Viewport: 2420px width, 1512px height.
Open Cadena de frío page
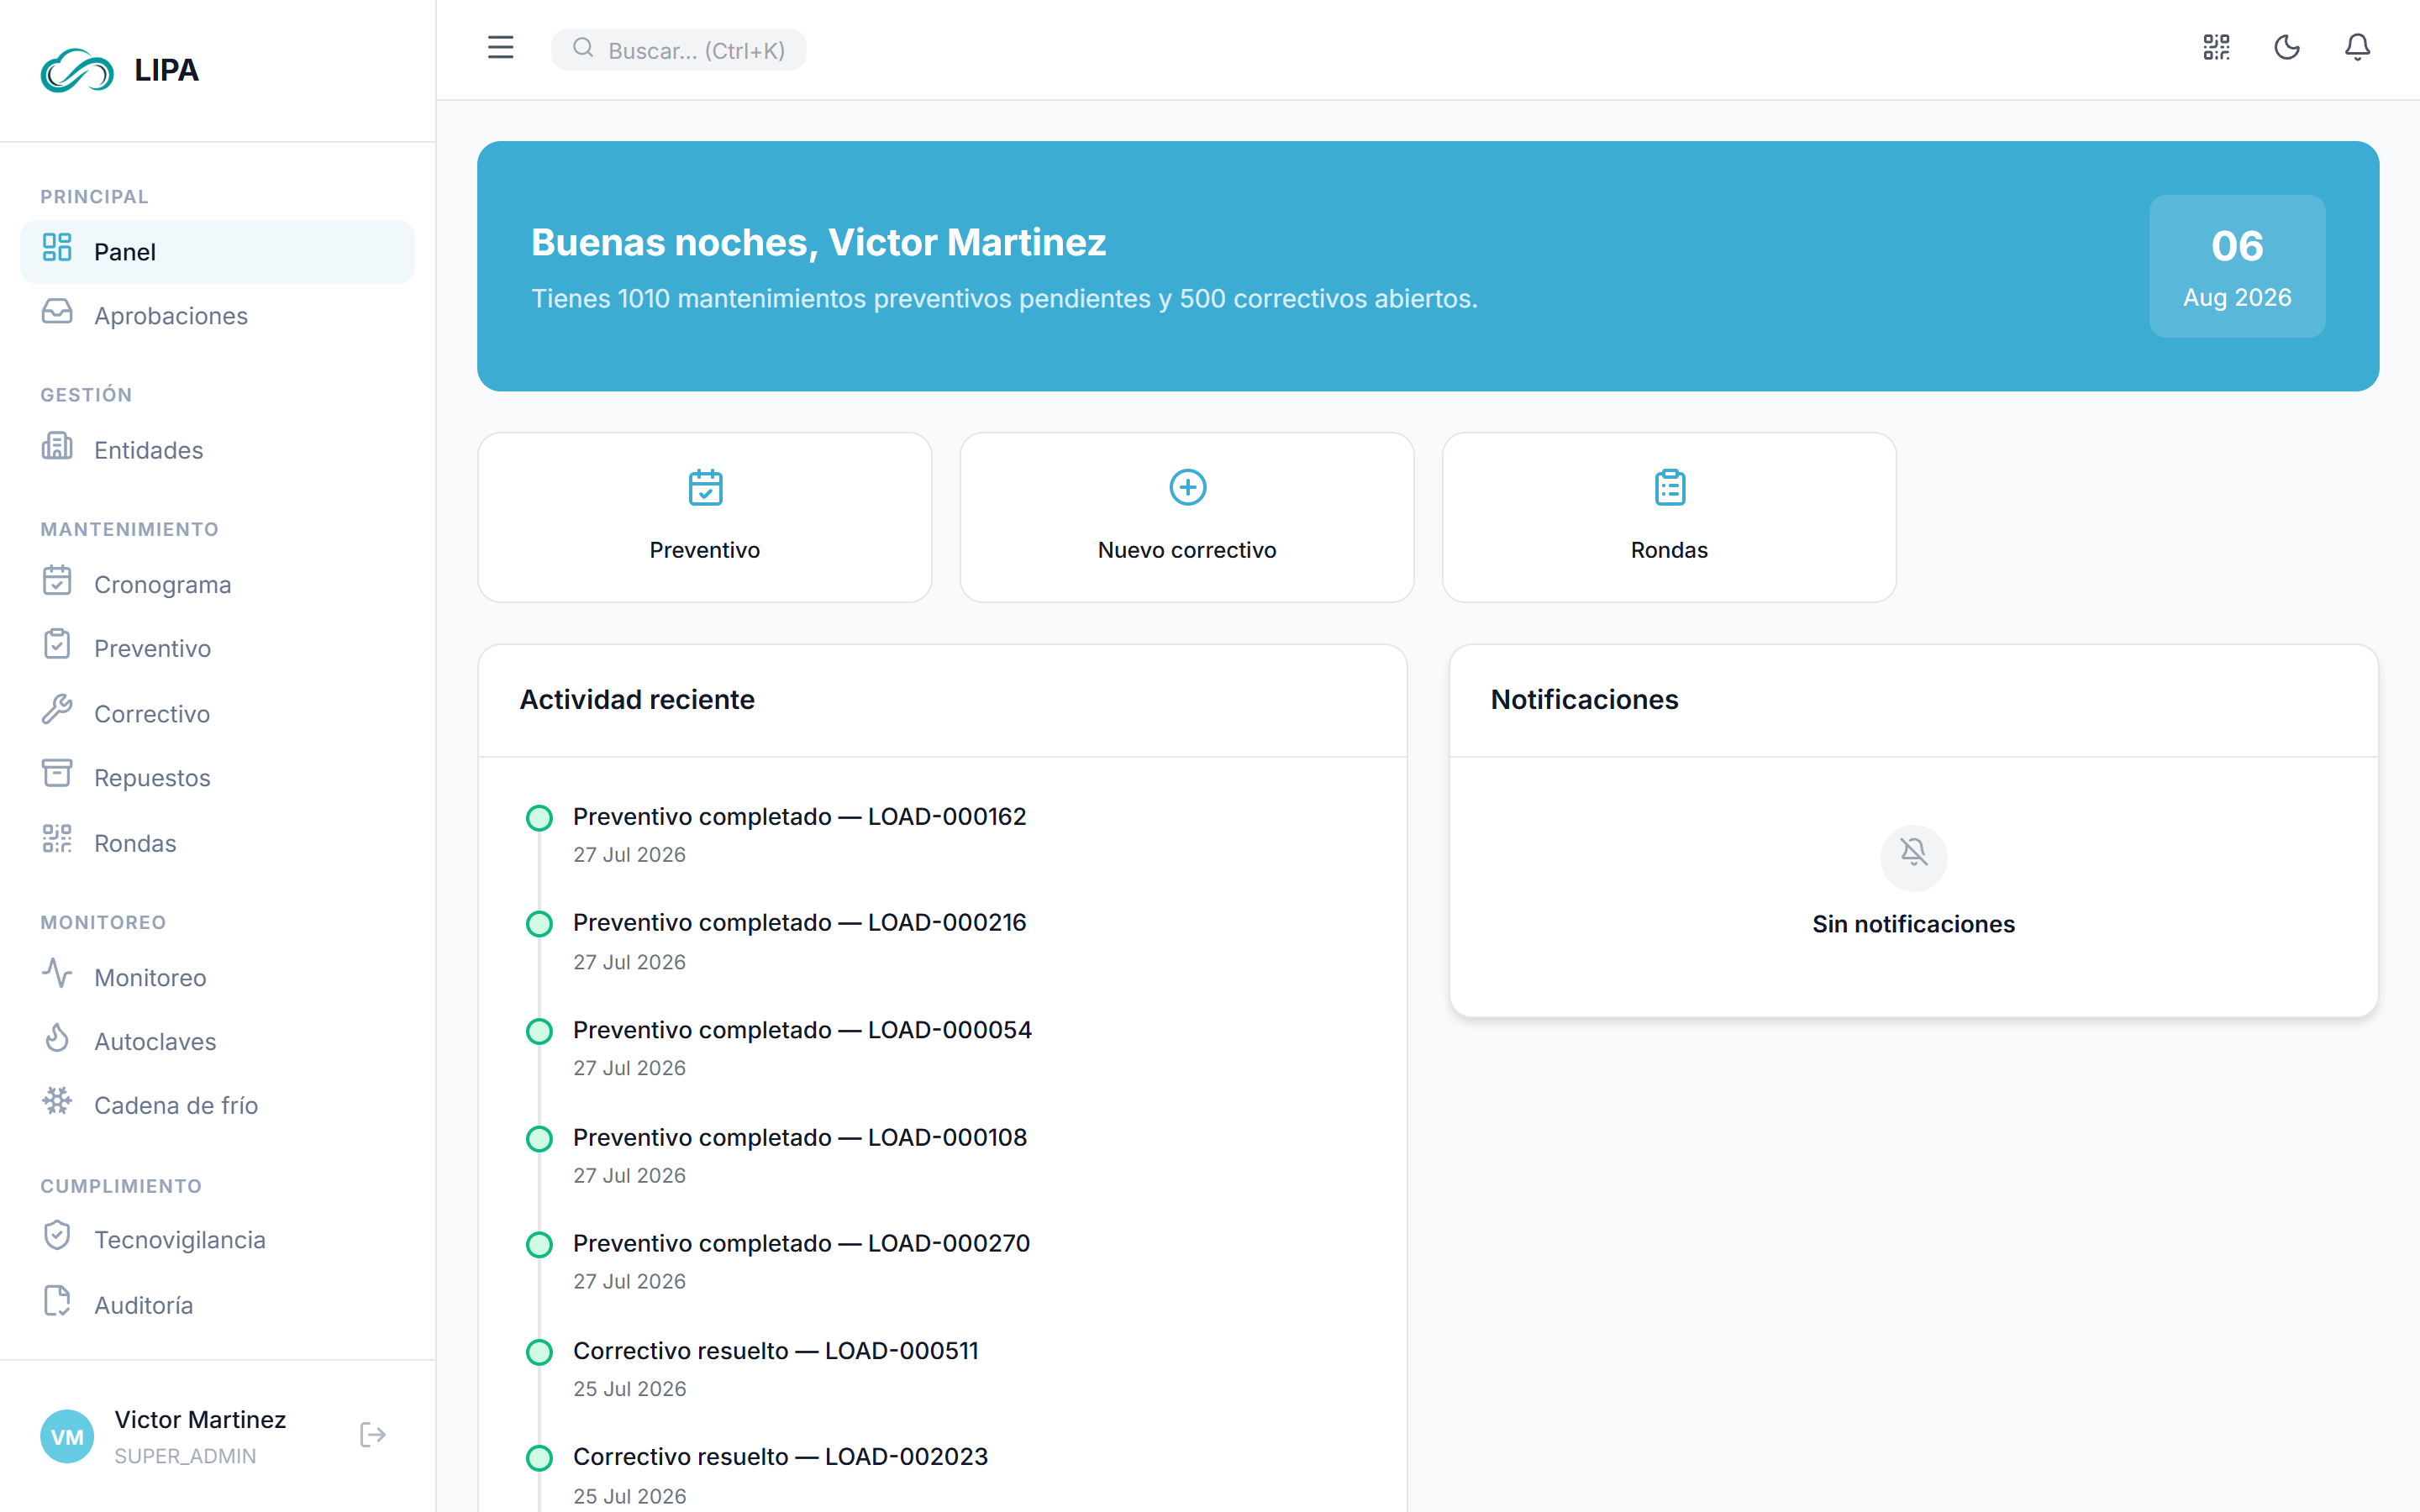point(217,1106)
